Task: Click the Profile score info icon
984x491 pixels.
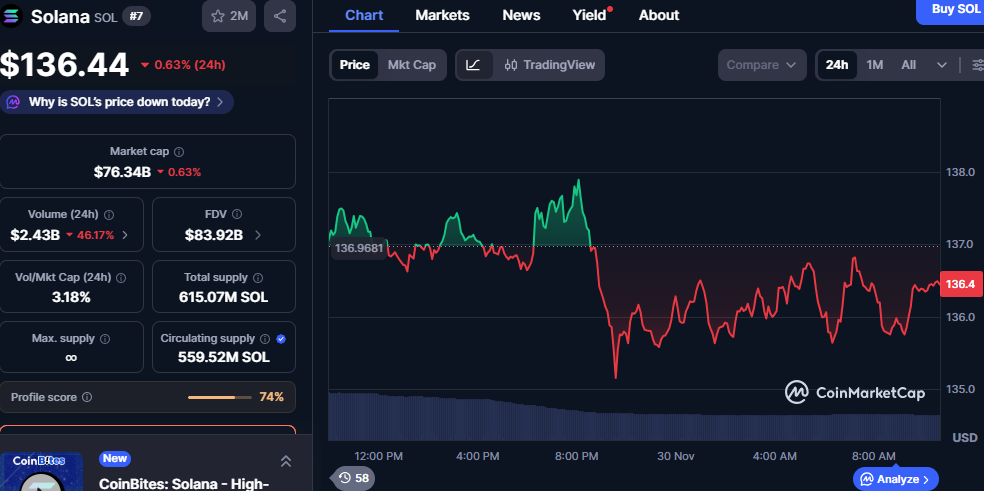Action: [x=87, y=397]
